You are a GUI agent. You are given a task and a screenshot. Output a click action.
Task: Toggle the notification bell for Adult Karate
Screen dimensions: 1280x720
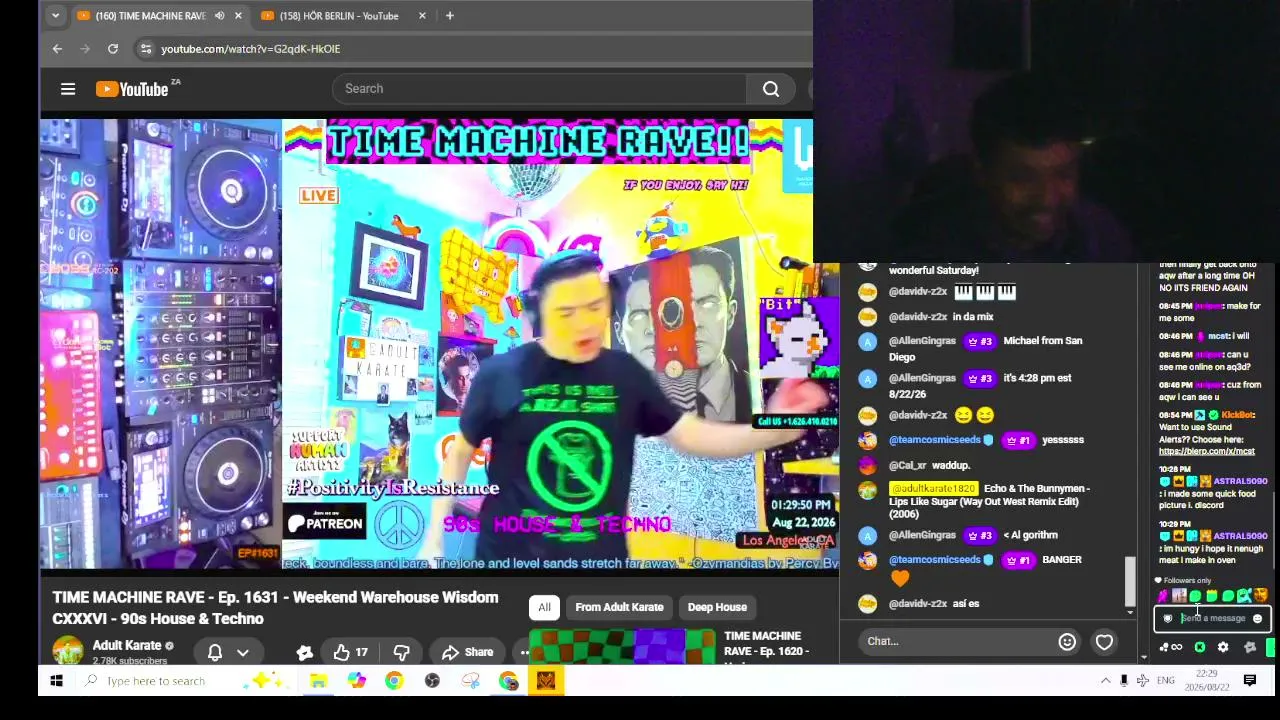214,652
